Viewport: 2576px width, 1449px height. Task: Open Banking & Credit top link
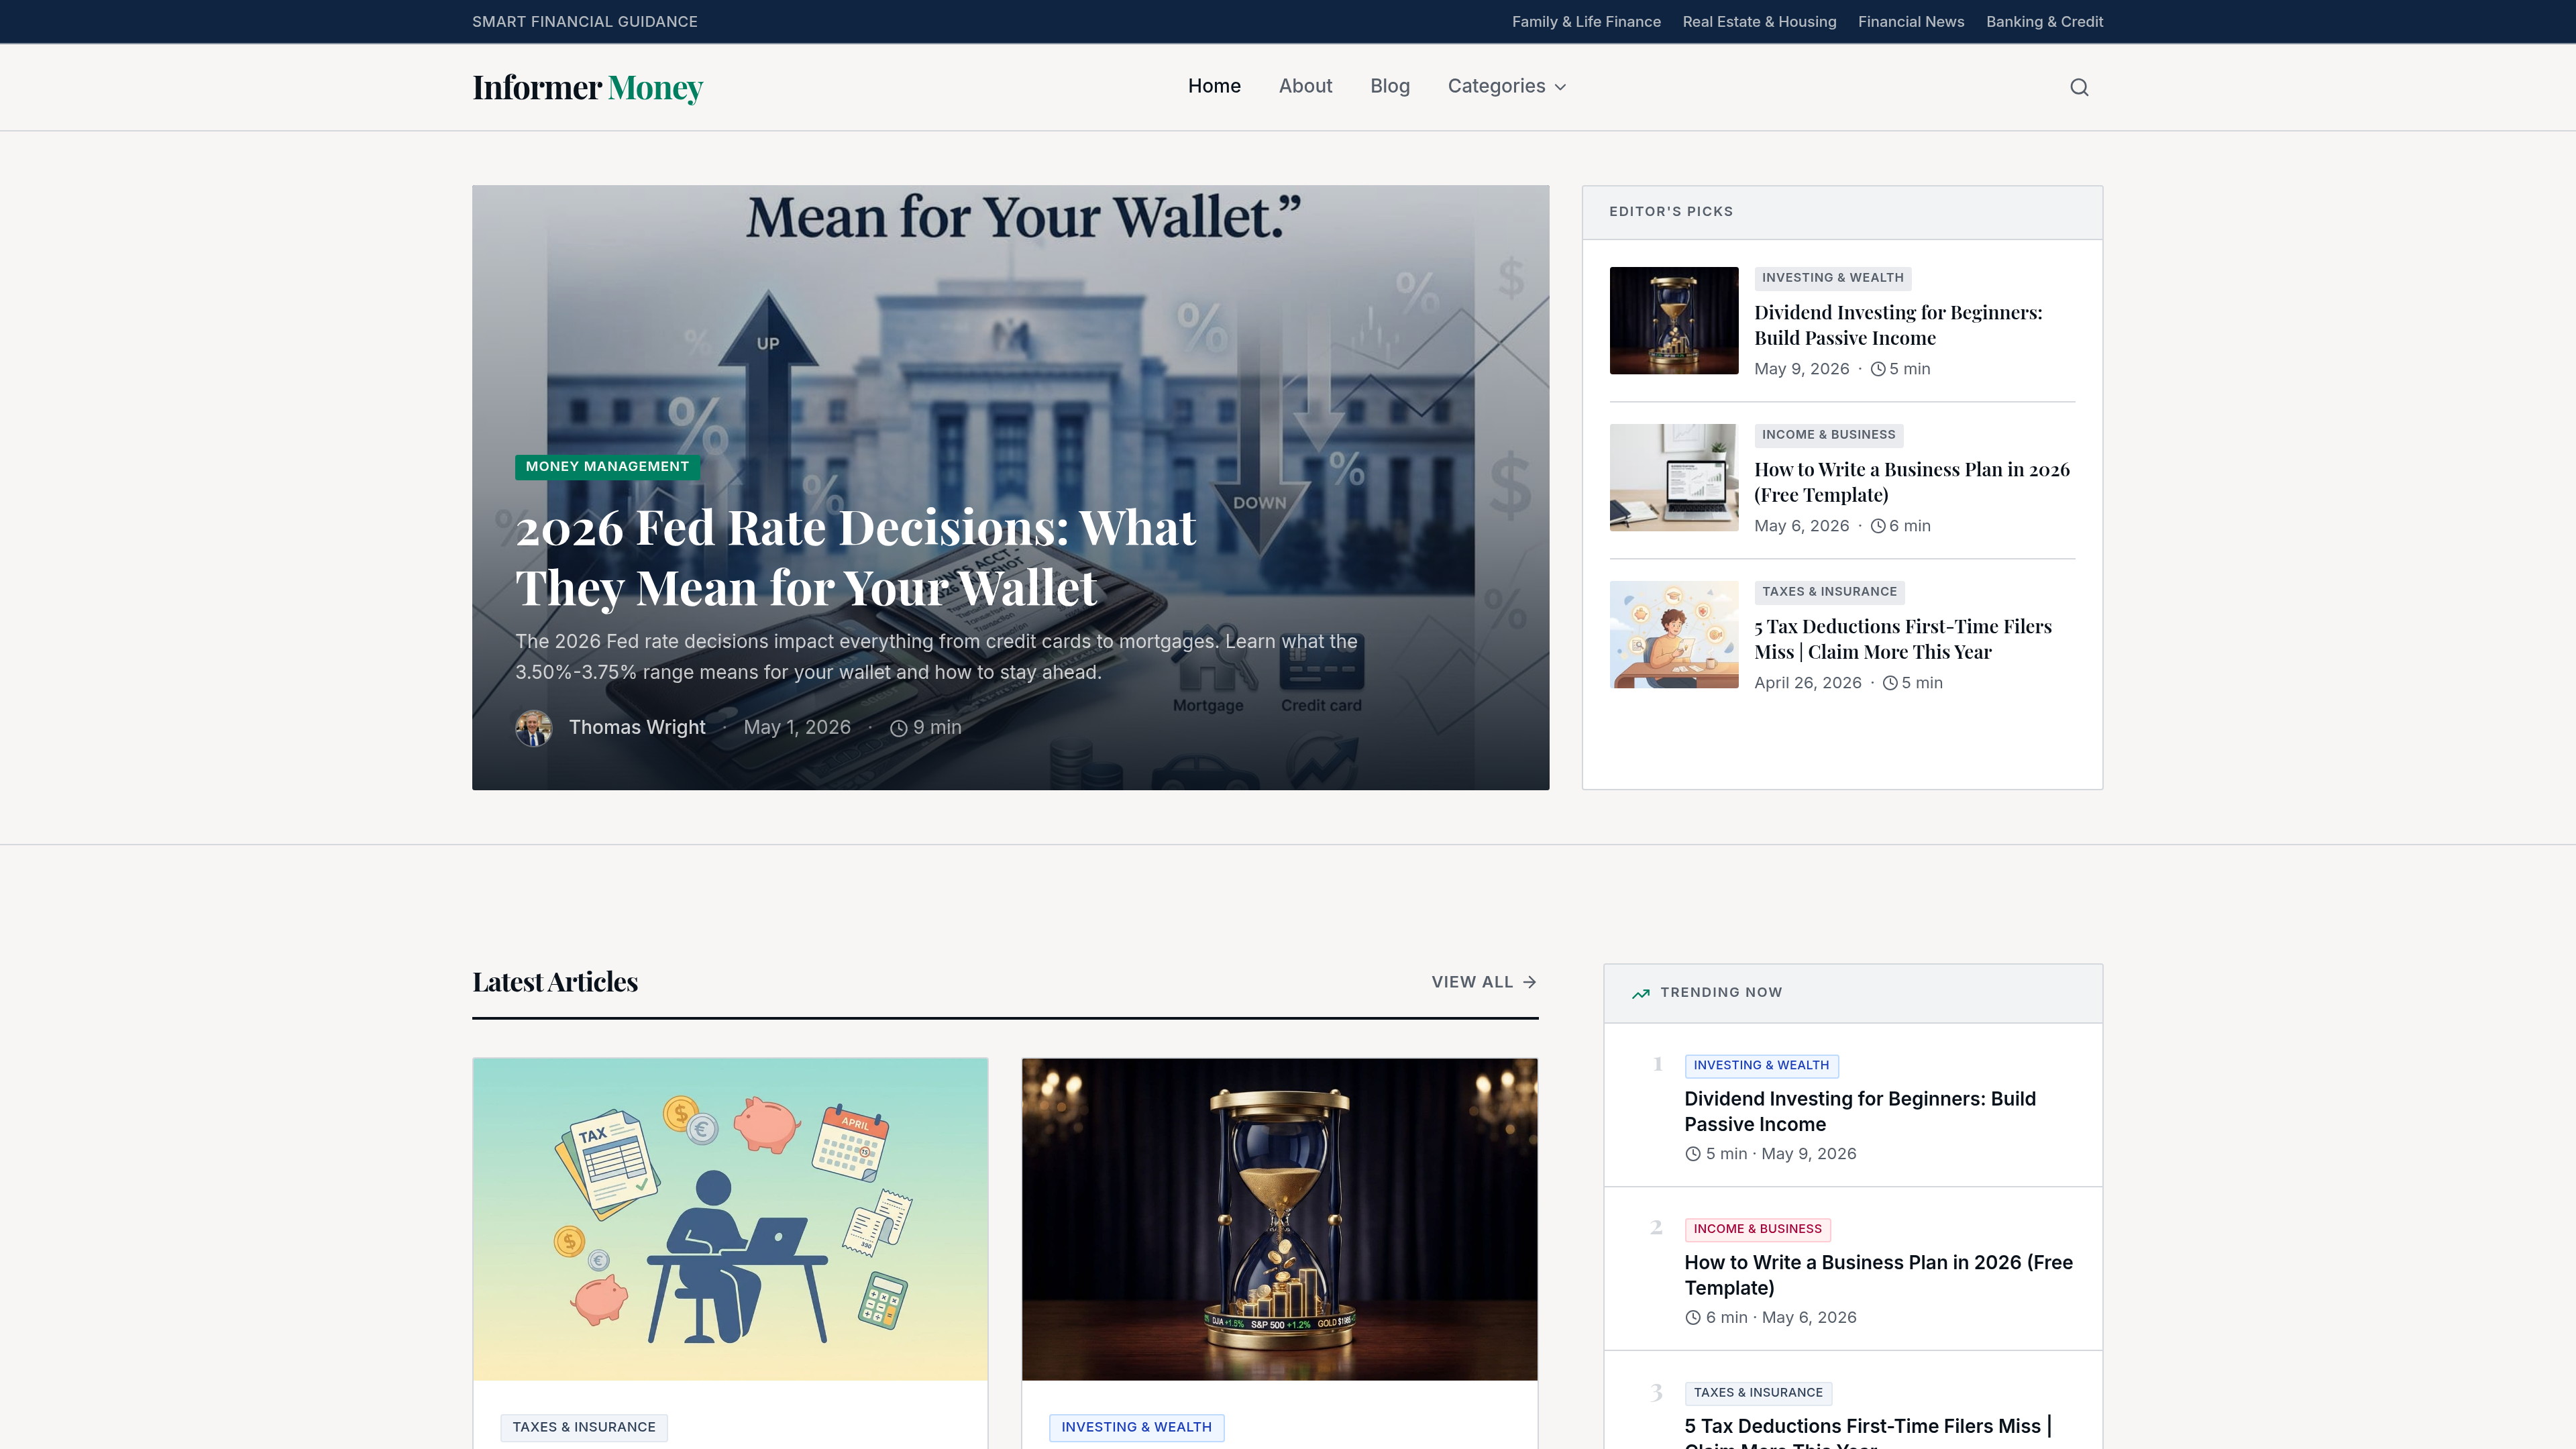click(x=2044, y=22)
